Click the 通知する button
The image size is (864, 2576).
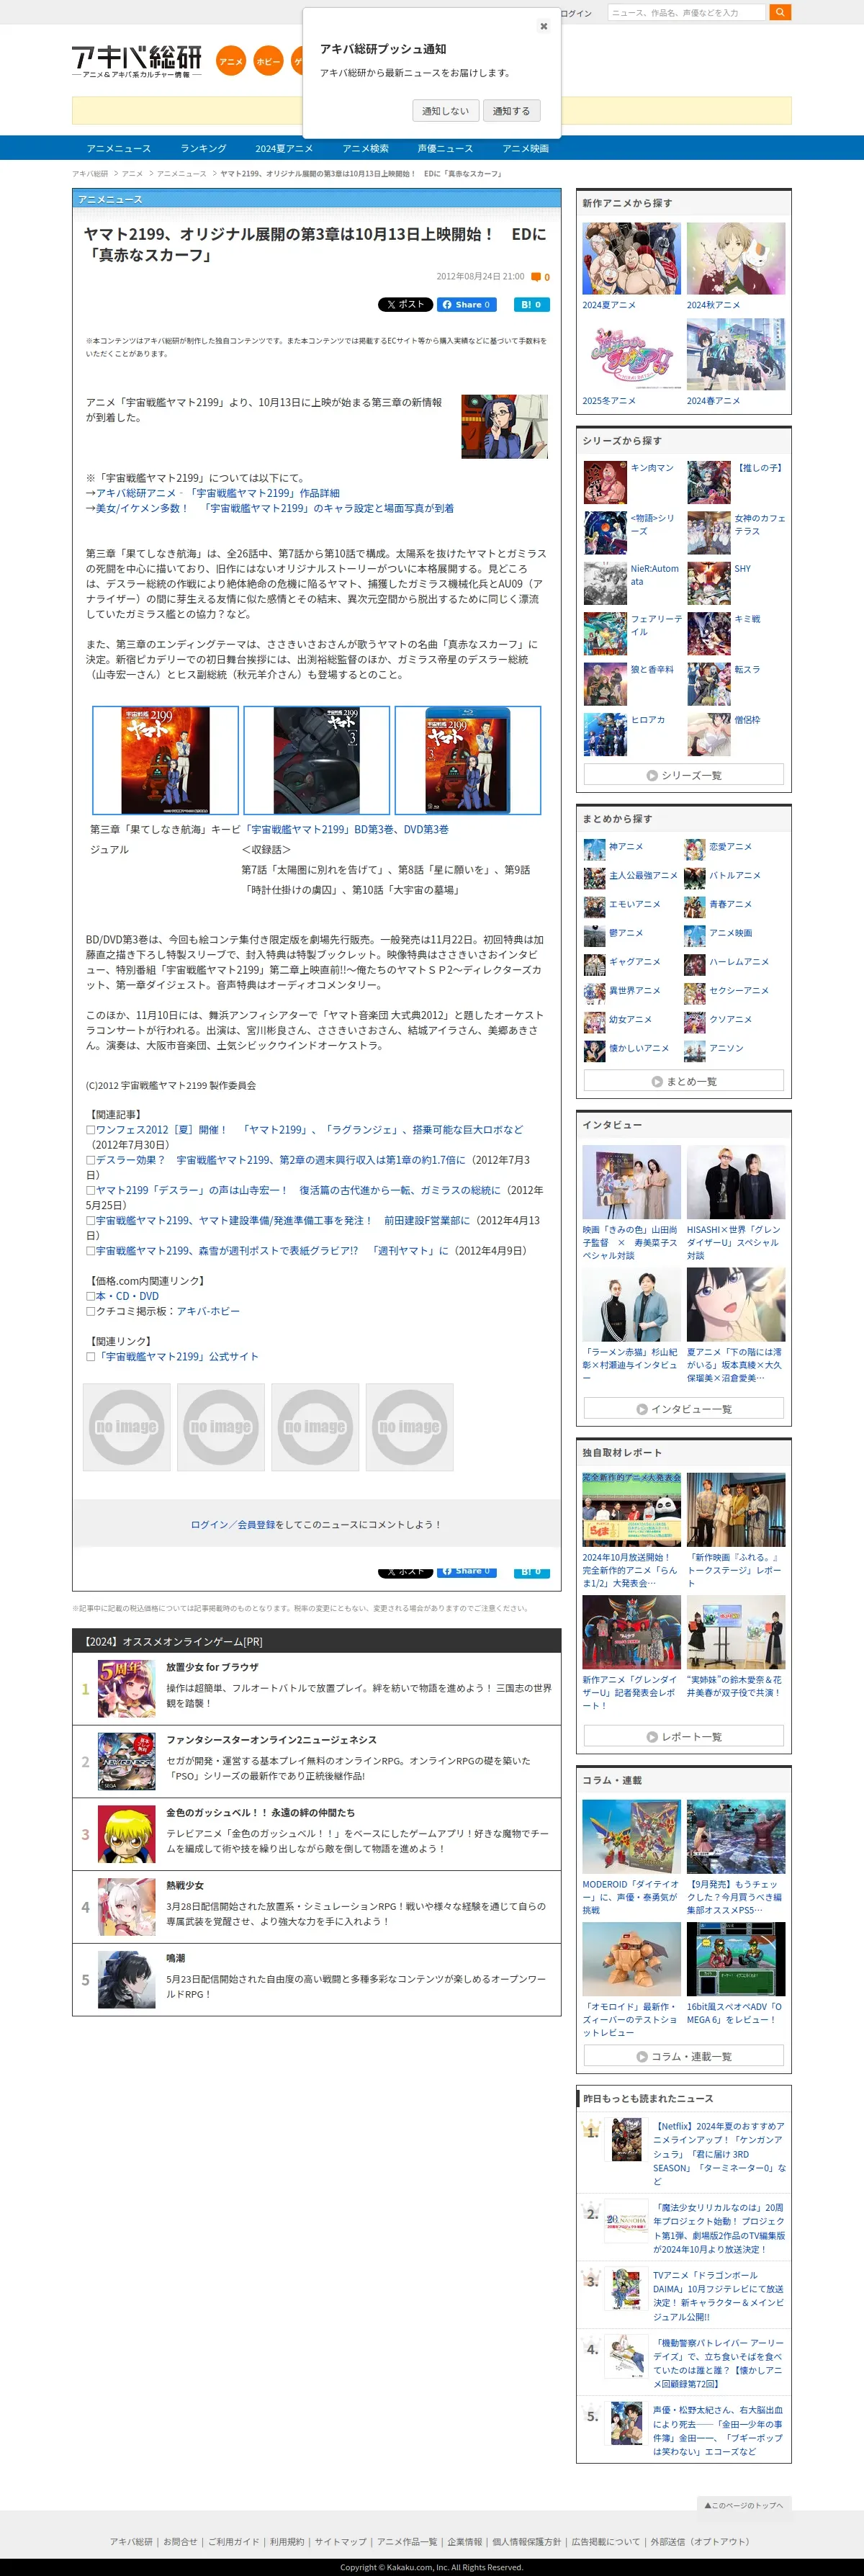pyautogui.click(x=511, y=111)
